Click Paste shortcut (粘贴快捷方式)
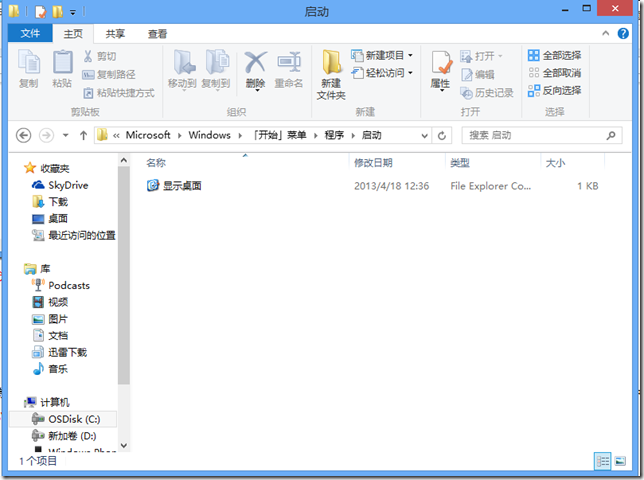This screenshot has width=644, height=480. coord(119,93)
